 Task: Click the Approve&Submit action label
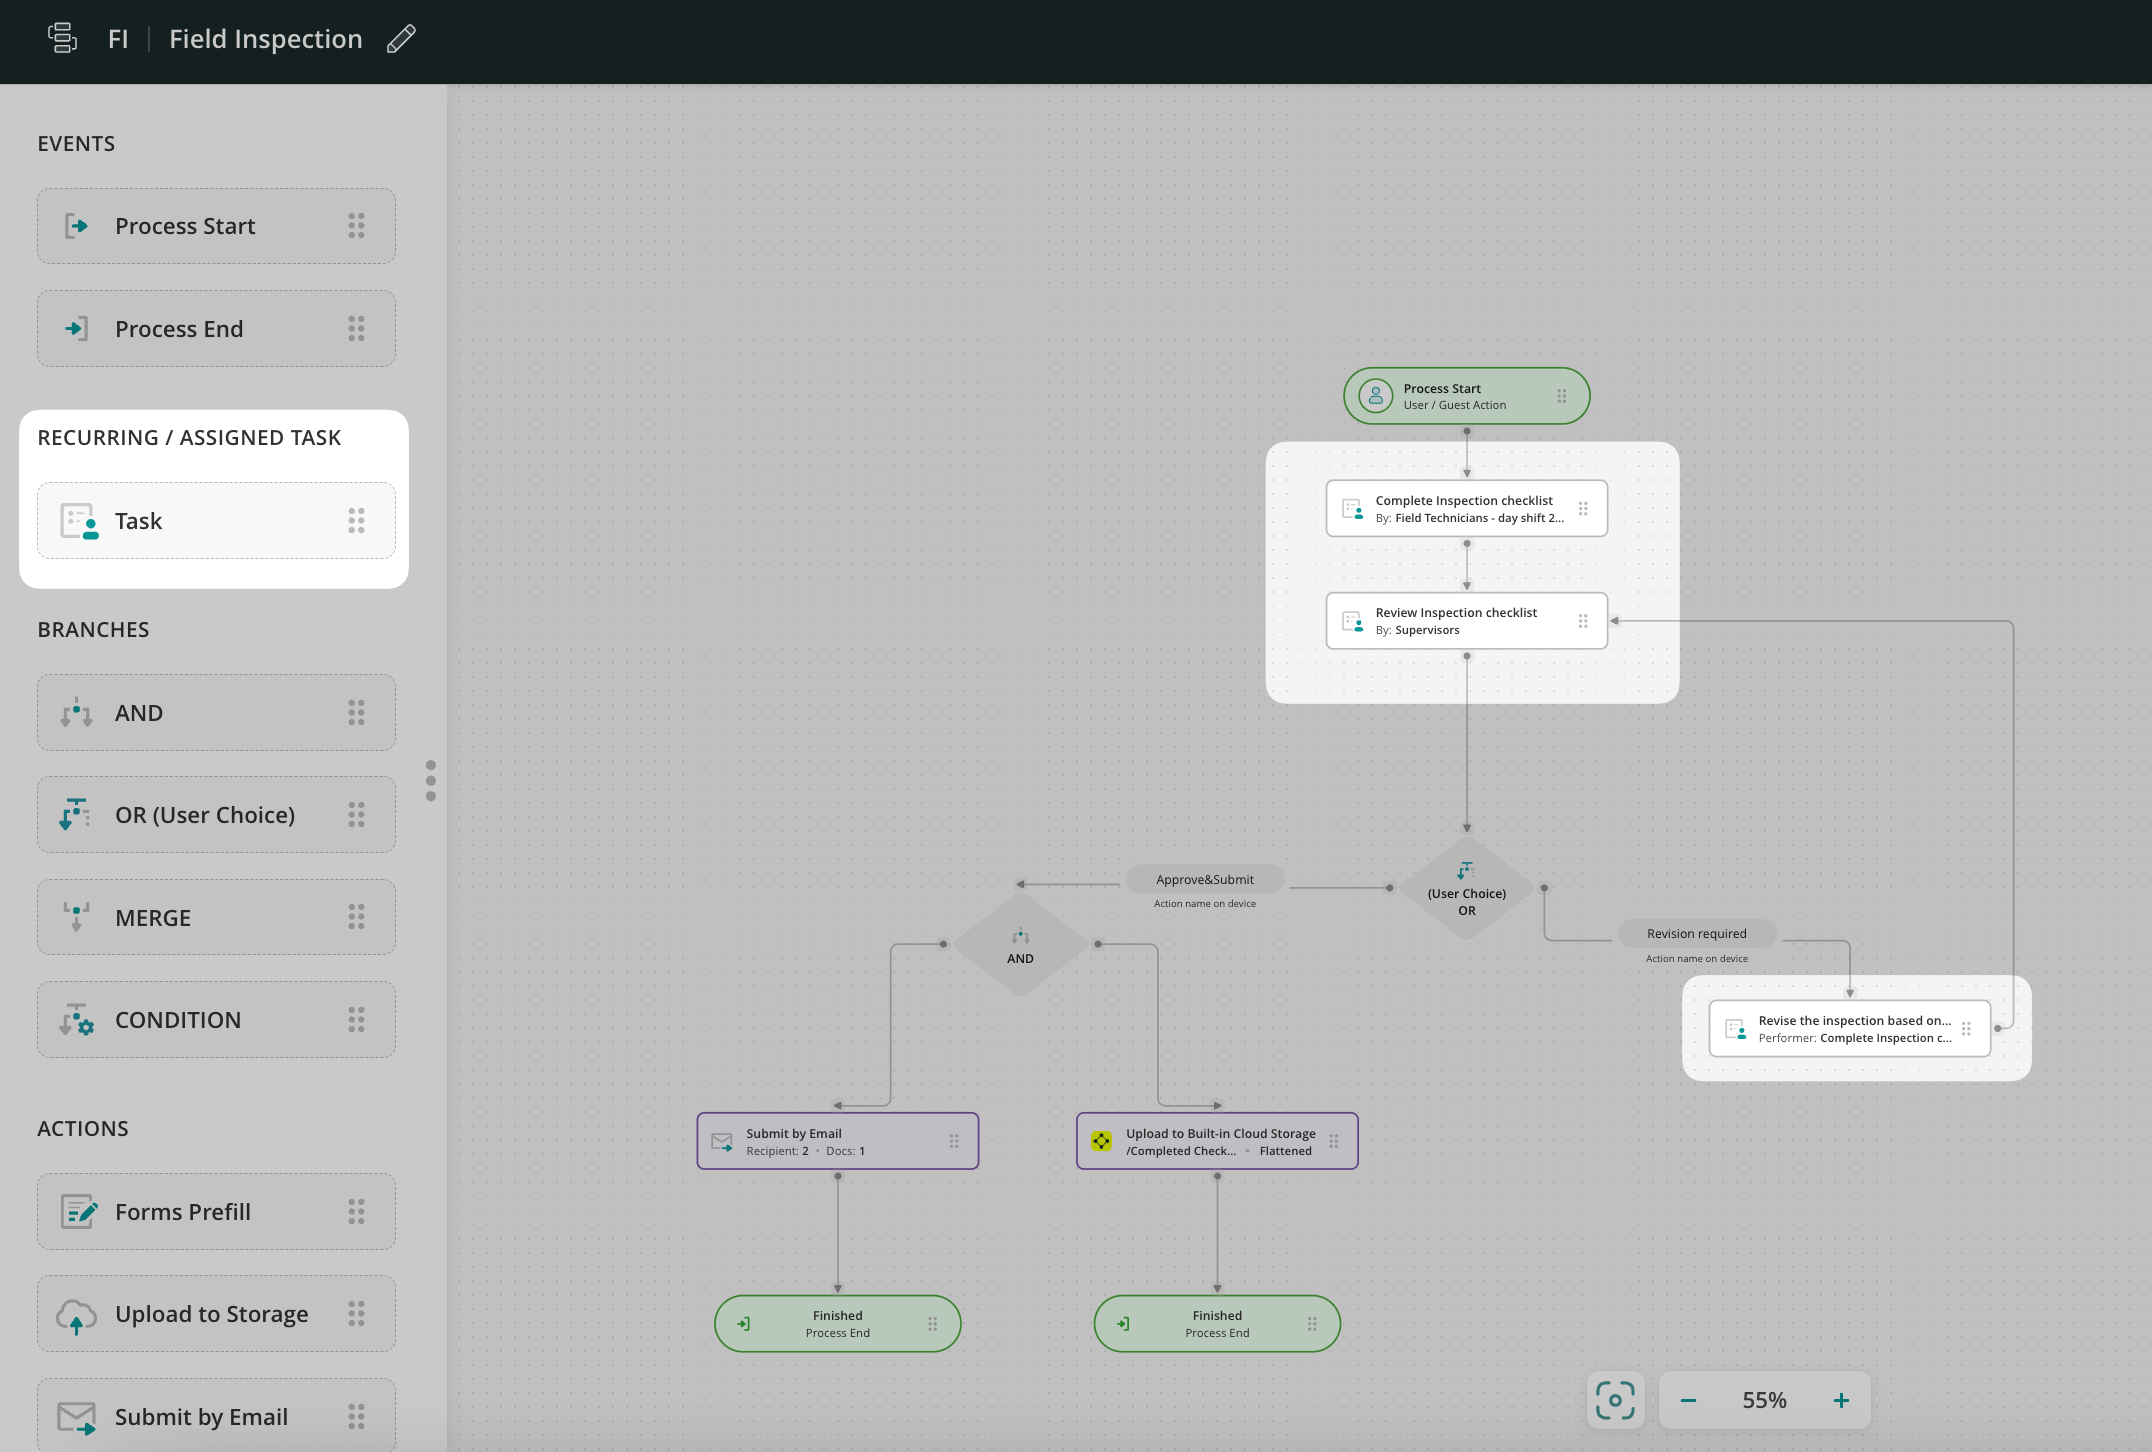(1205, 880)
